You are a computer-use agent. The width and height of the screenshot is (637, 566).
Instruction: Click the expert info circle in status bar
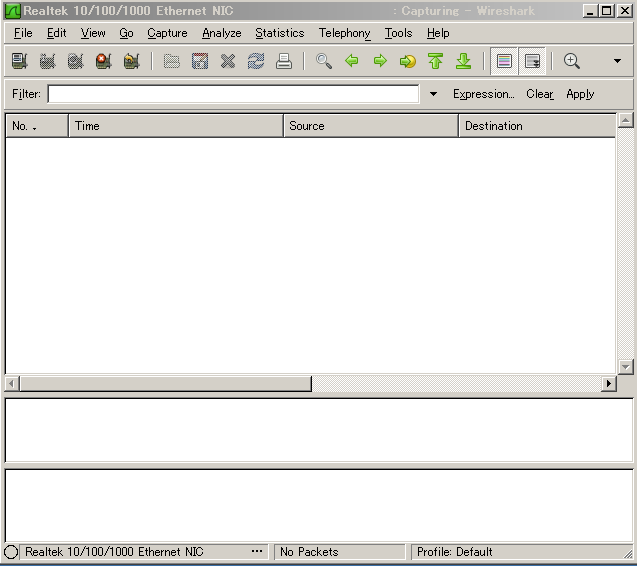tap(11, 552)
